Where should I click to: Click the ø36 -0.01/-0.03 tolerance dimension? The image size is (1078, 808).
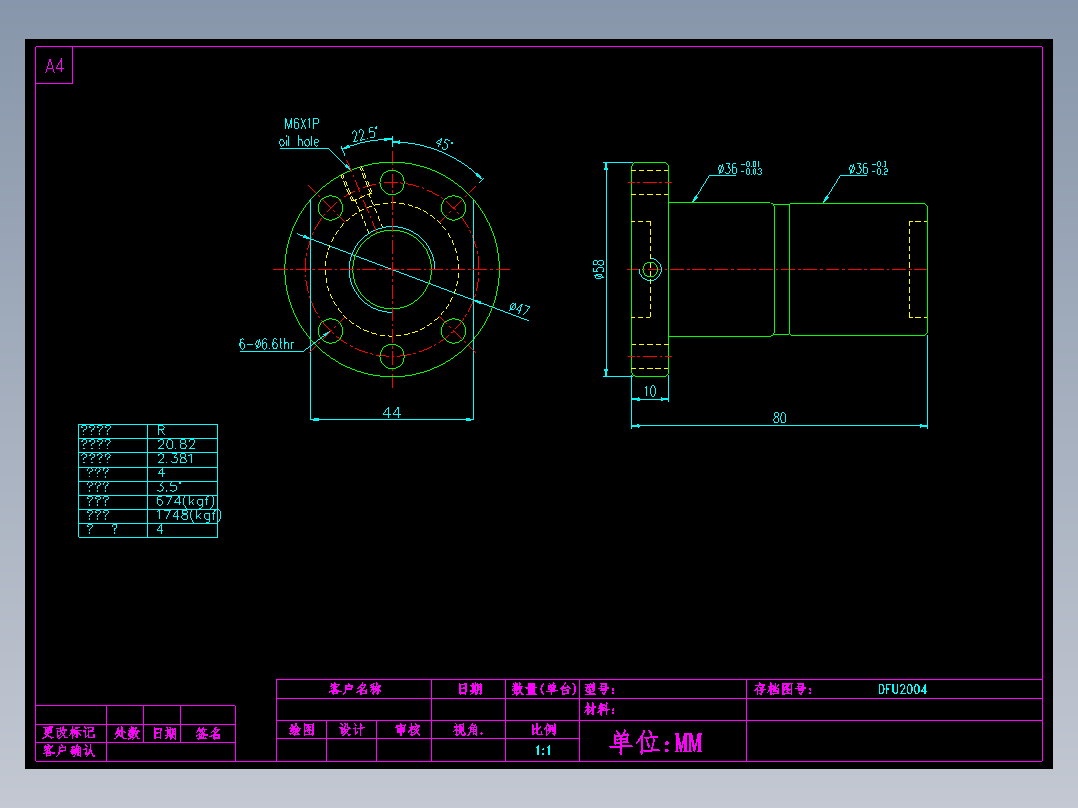(739, 168)
